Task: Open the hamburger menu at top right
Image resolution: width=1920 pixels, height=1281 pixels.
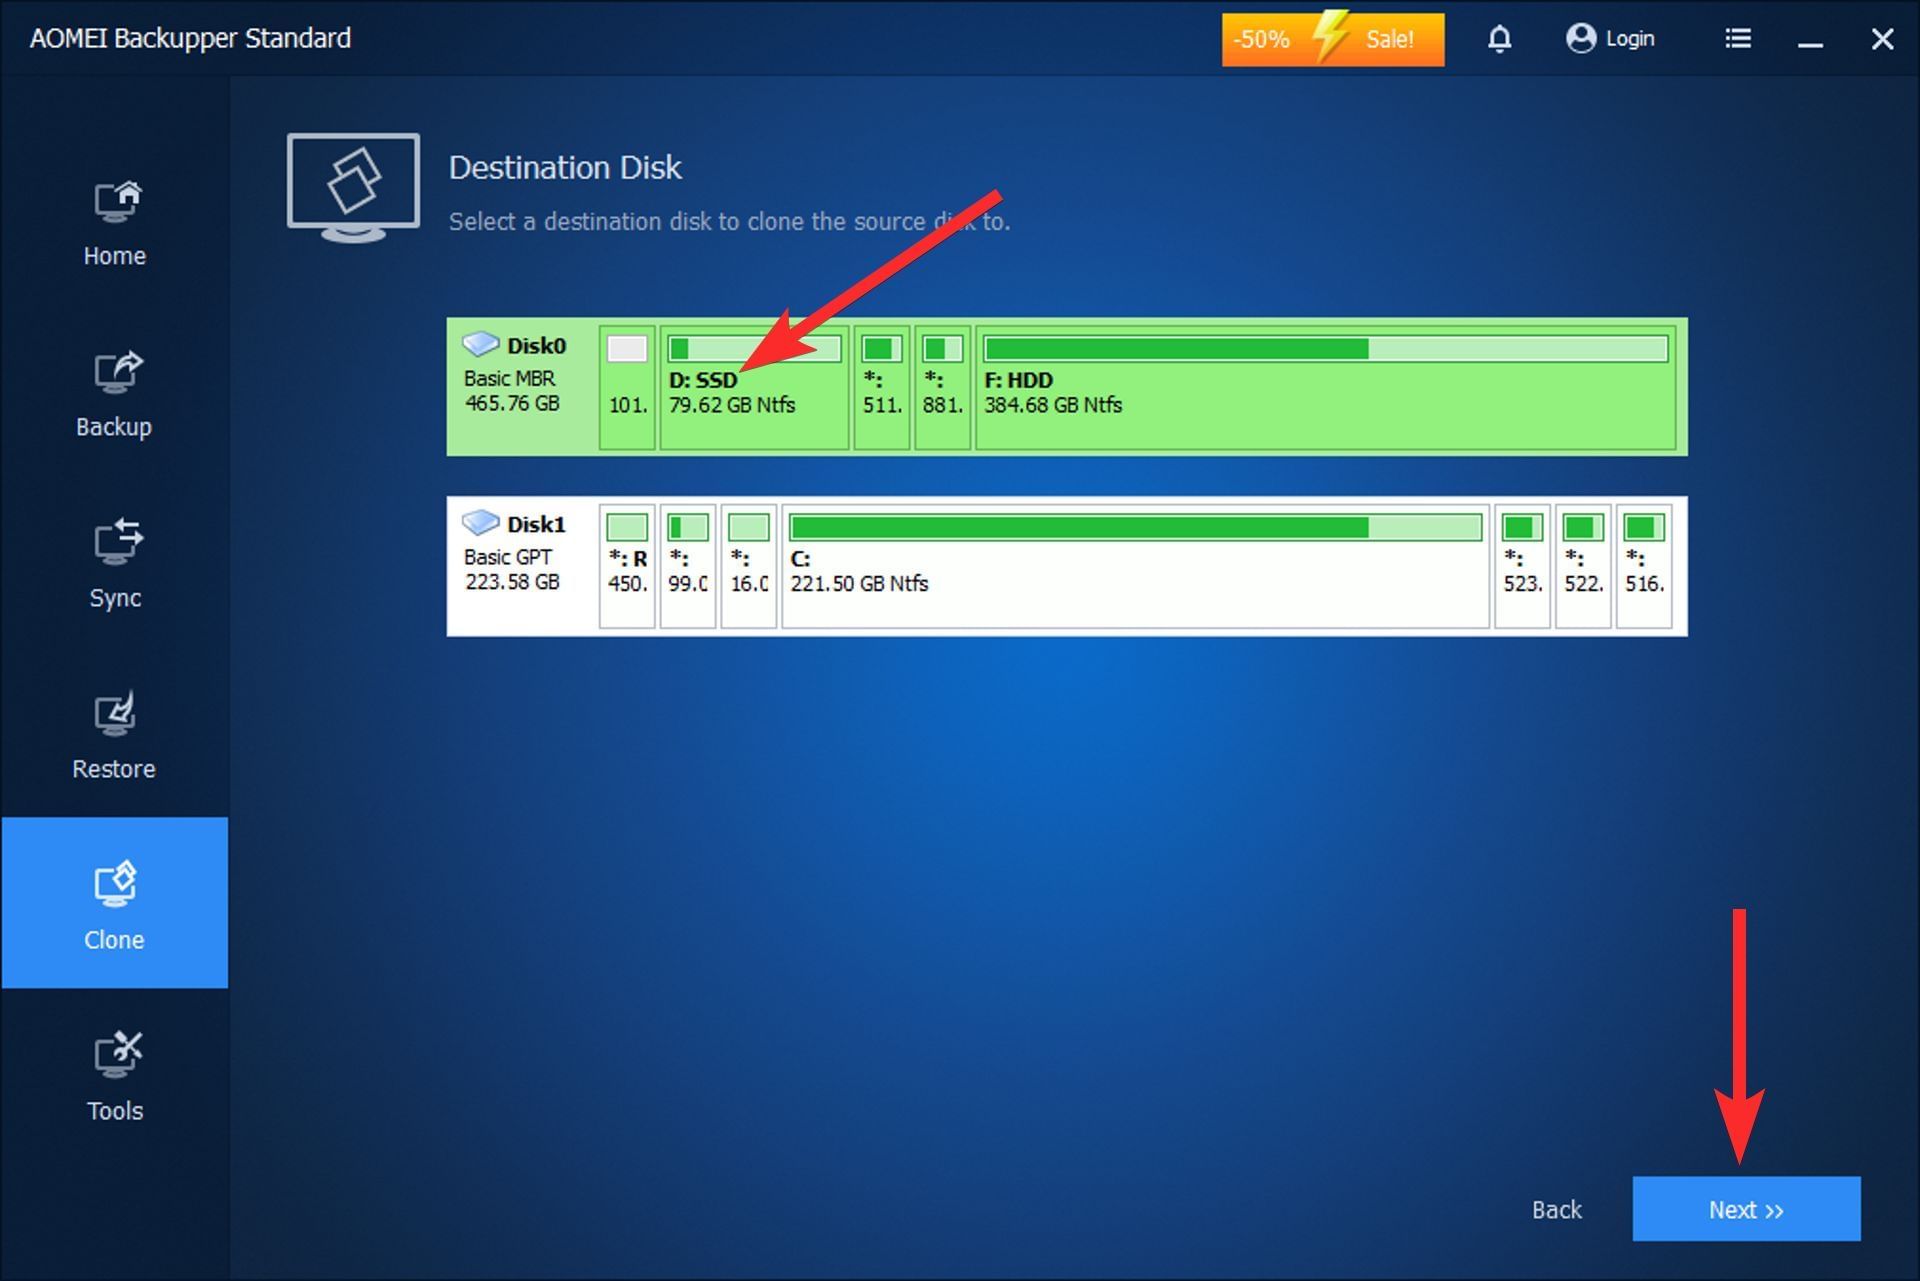Action: (1737, 39)
